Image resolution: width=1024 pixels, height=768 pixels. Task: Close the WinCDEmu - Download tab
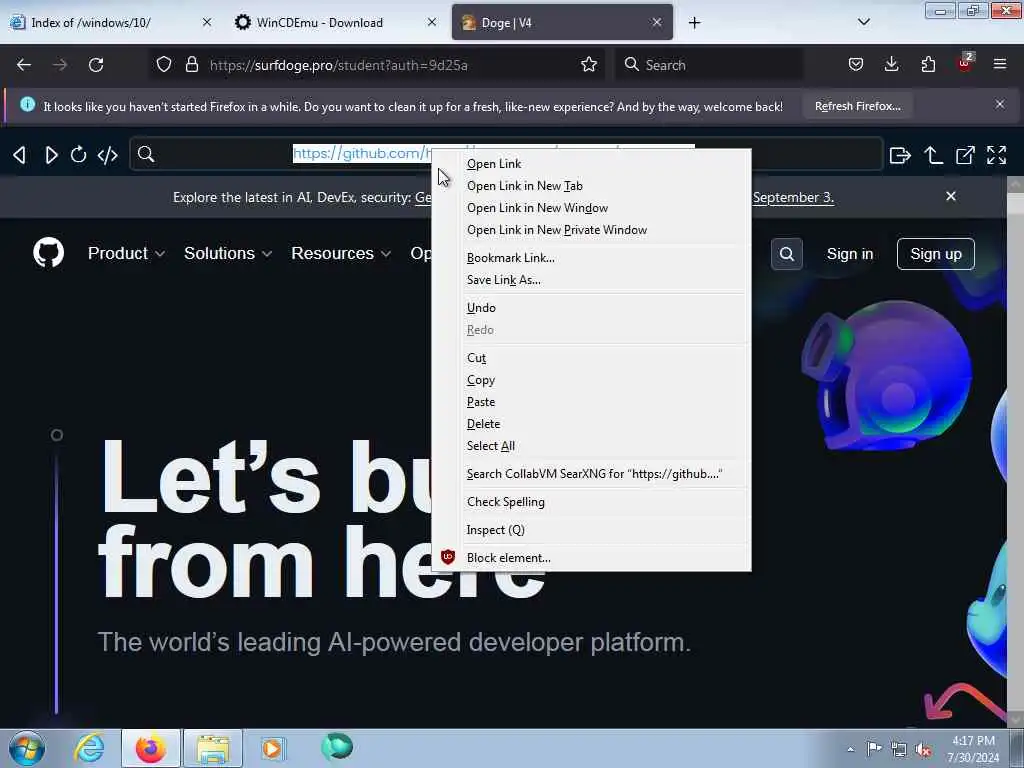point(432,22)
